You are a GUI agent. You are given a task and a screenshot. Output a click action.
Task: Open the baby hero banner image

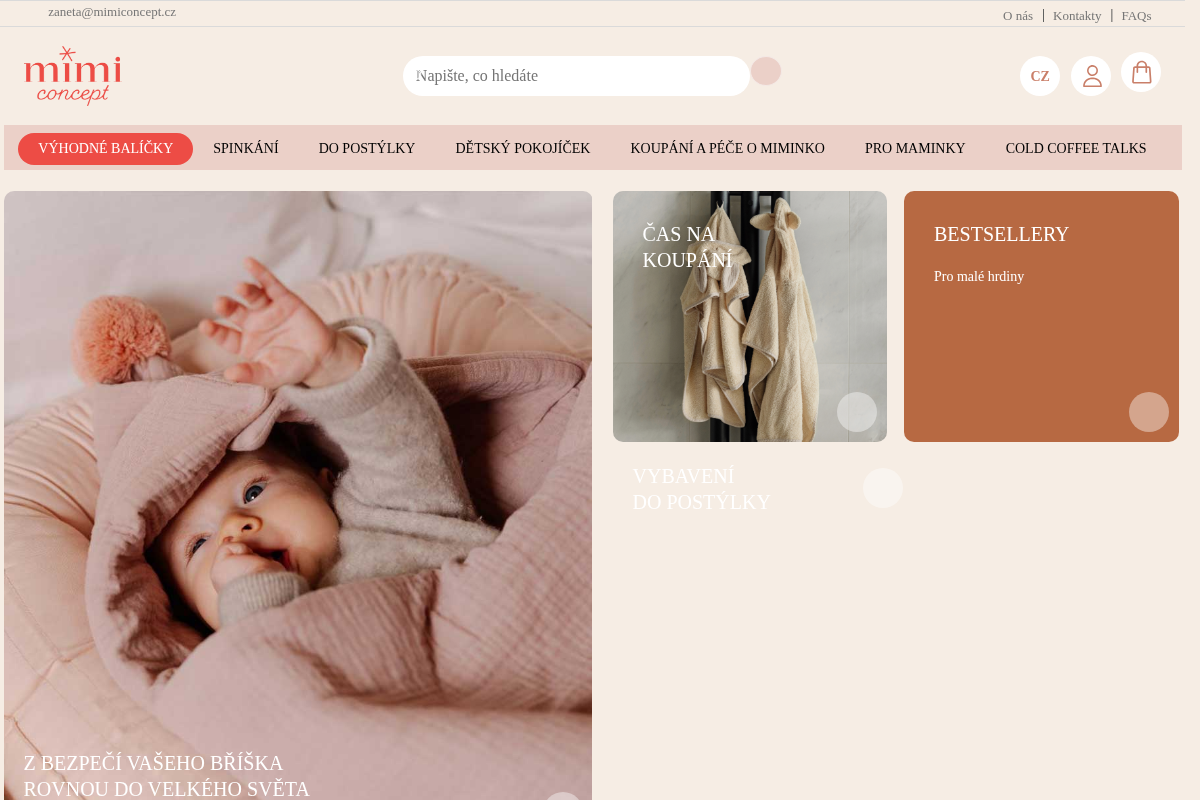(298, 495)
